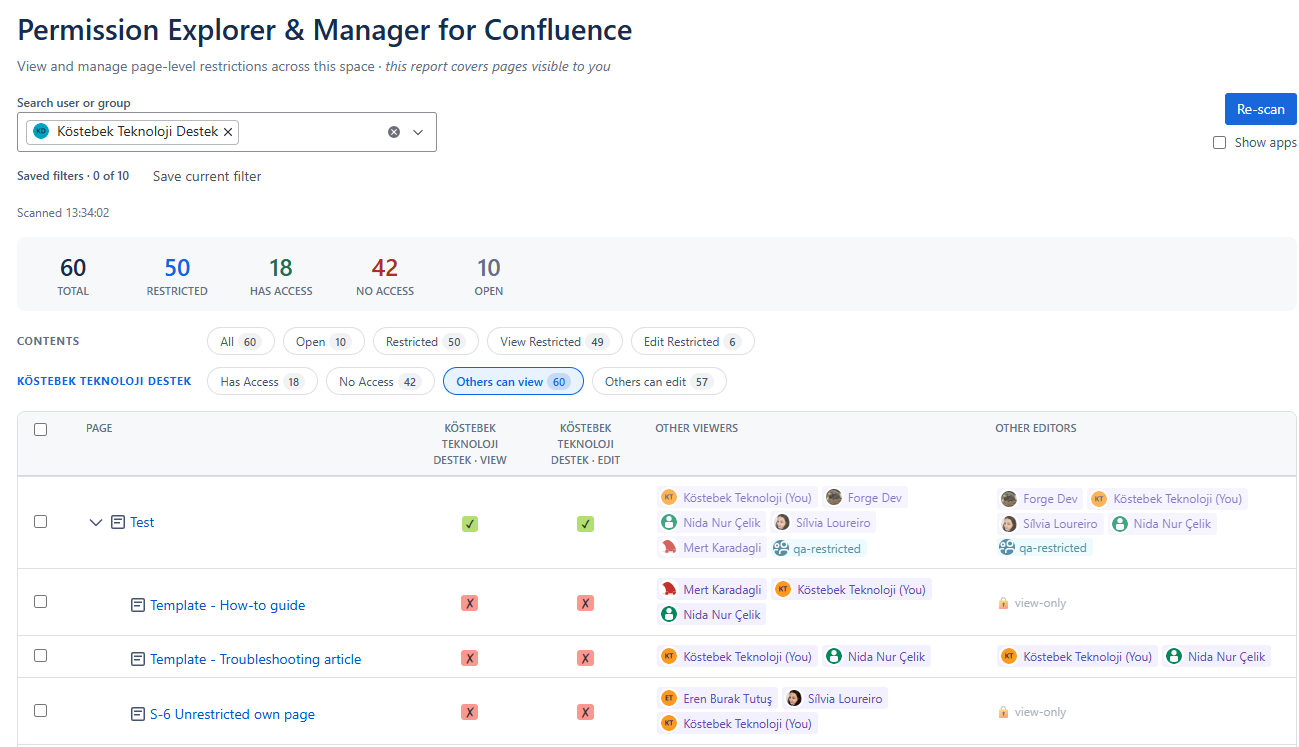Click the Page column header

[x=99, y=428]
